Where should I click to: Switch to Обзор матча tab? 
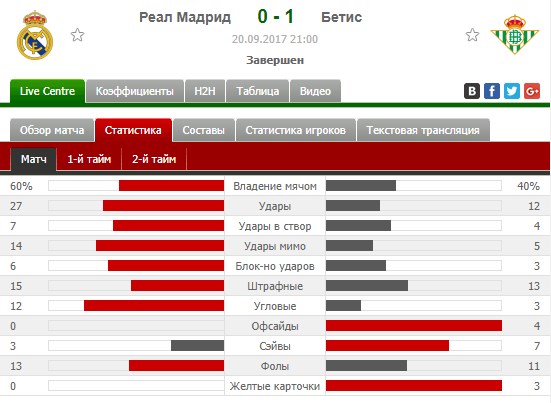pyautogui.click(x=52, y=130)
